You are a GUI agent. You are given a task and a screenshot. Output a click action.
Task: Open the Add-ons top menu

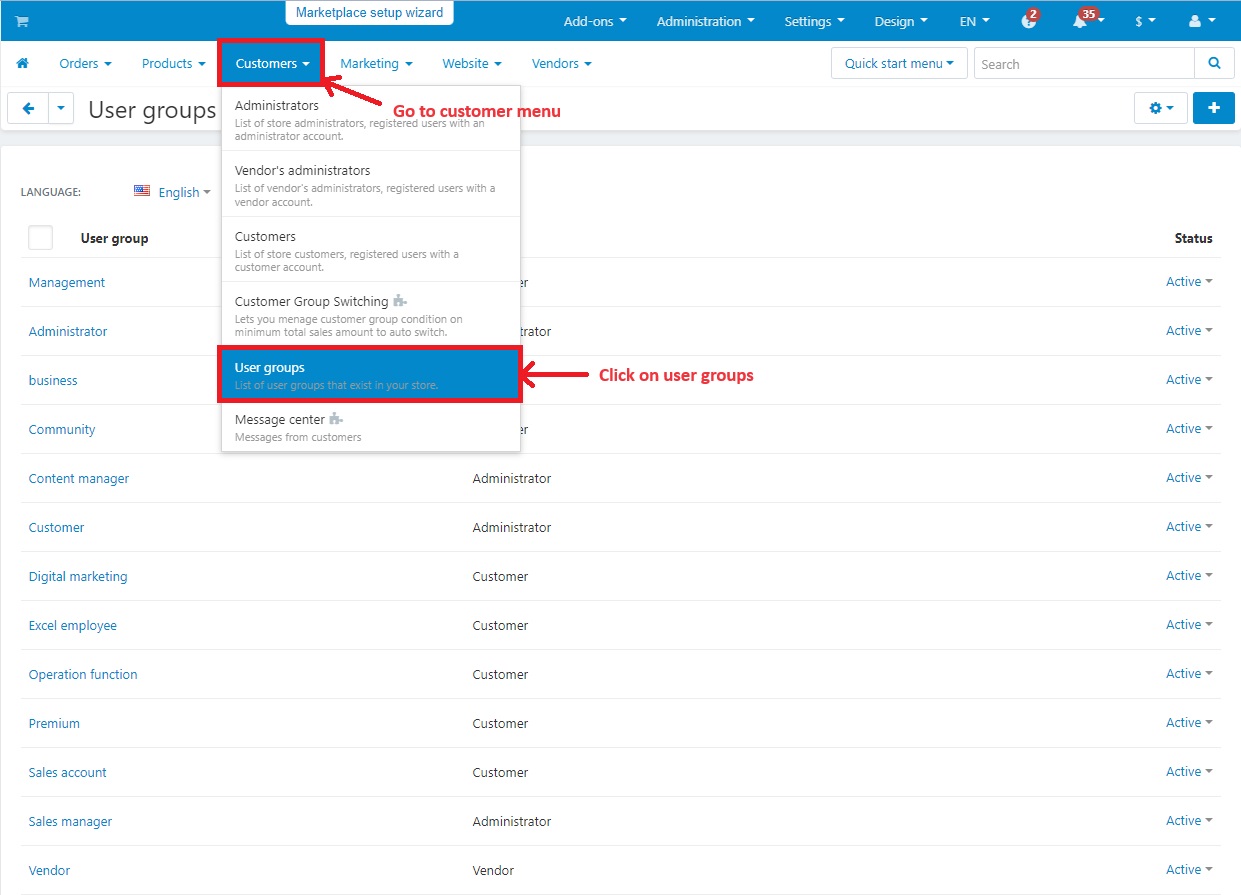point(595,21)
